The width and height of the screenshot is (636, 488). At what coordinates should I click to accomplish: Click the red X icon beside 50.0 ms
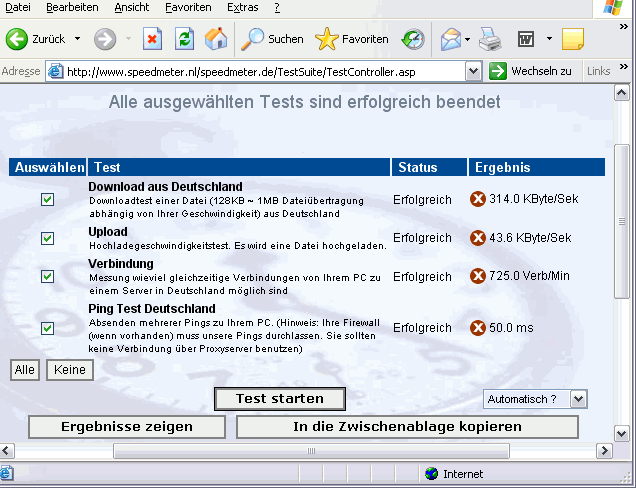478,328
